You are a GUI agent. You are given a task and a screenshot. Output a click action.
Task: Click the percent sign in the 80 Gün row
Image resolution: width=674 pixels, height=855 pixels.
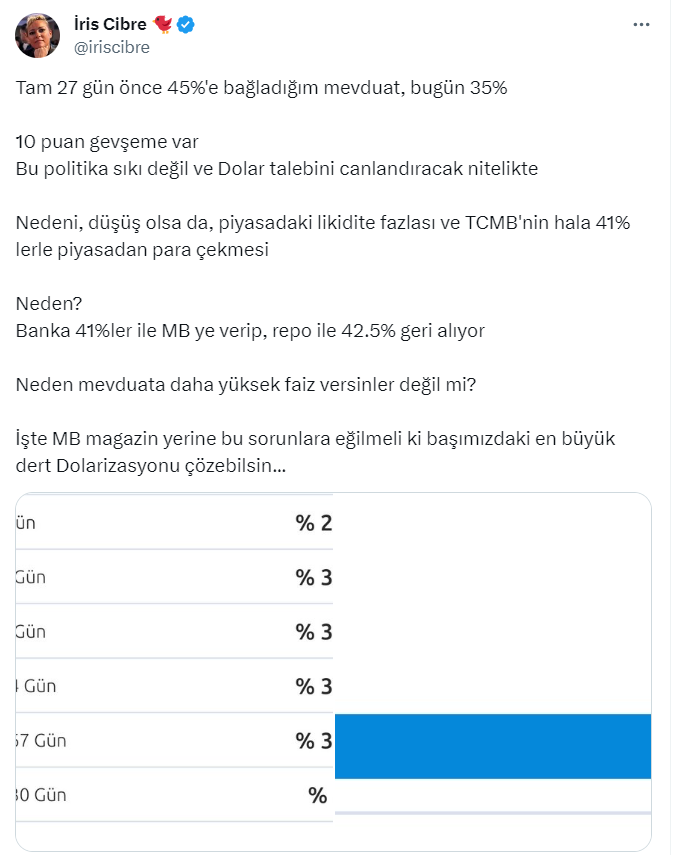(x=318, y=796)
